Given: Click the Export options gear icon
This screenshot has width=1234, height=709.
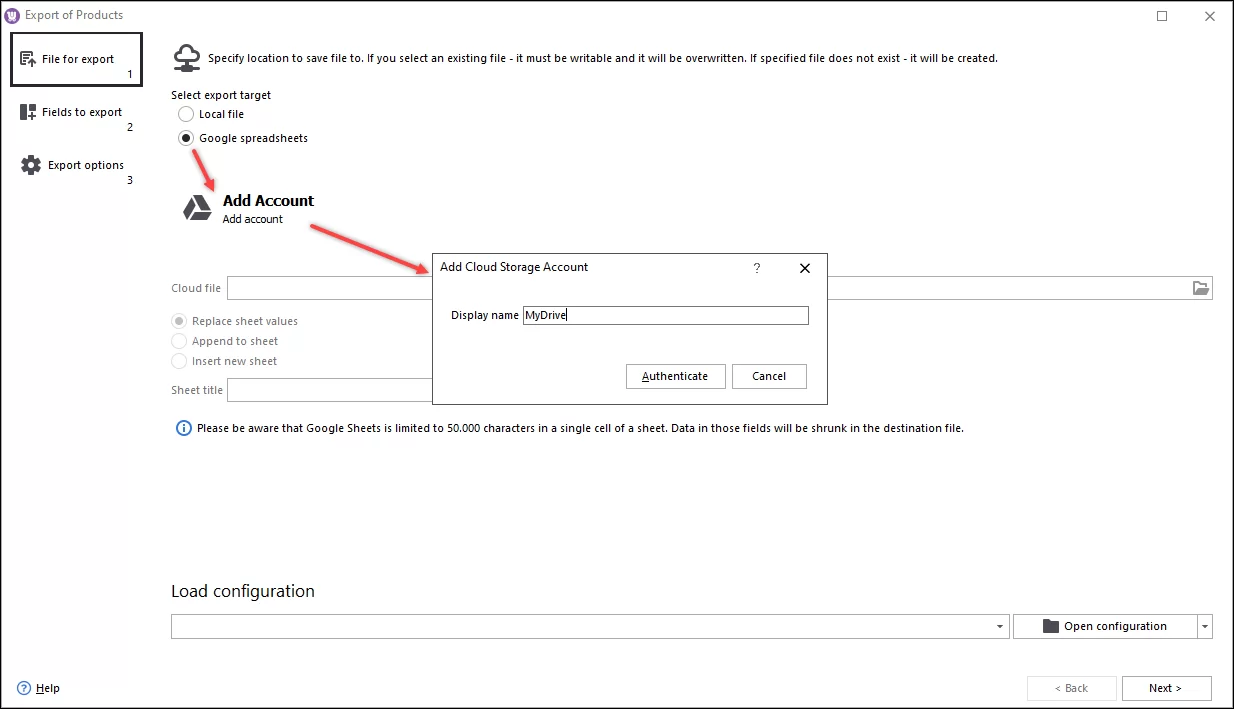Looking at the screenshot, I should coord(30,164).
